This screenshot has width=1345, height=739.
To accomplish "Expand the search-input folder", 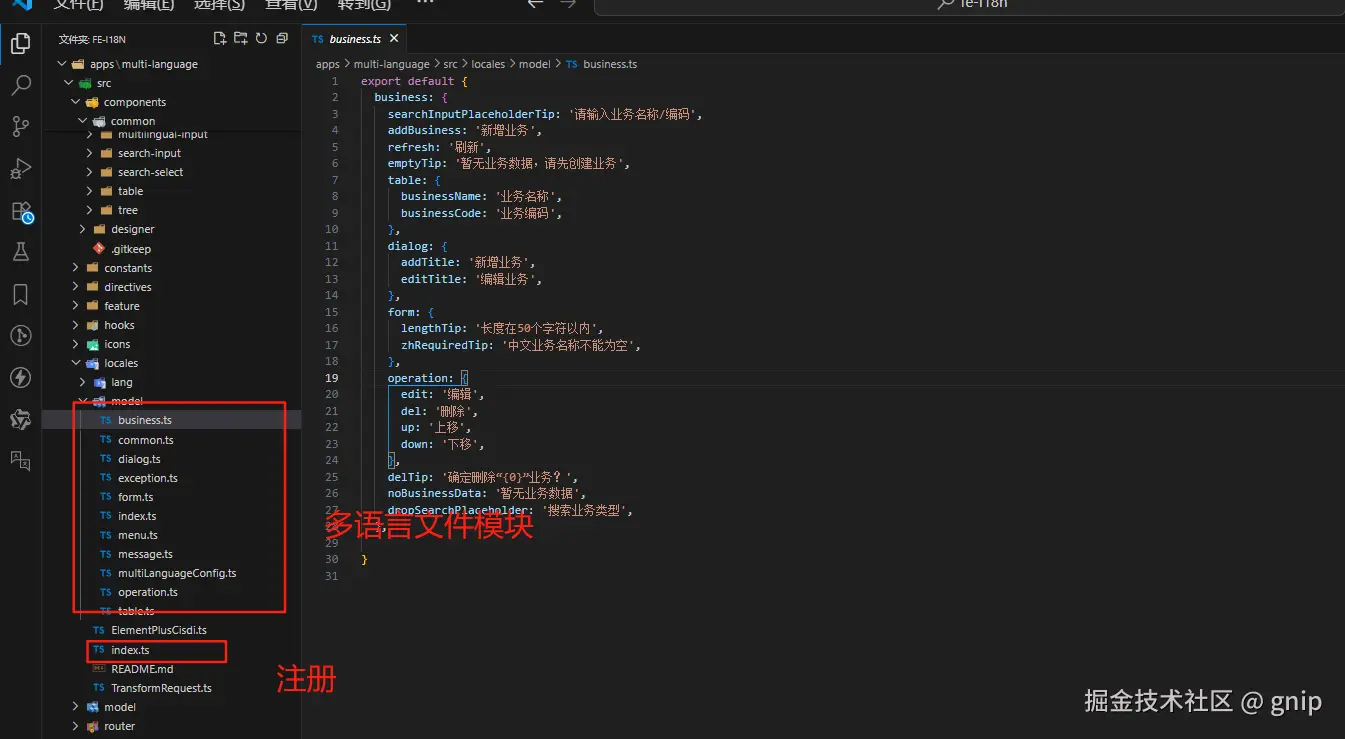I will point(89,153).
